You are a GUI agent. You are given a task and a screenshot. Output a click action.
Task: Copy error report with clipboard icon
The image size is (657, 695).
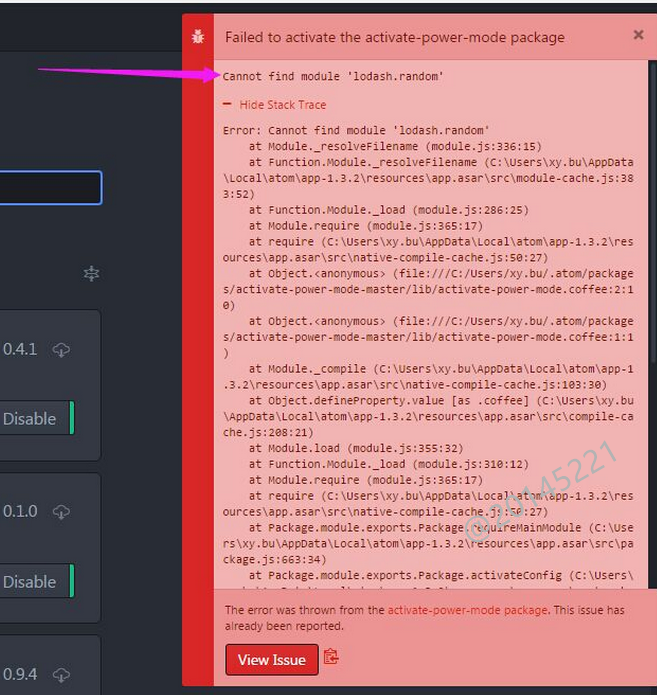(x=331, y=657)
